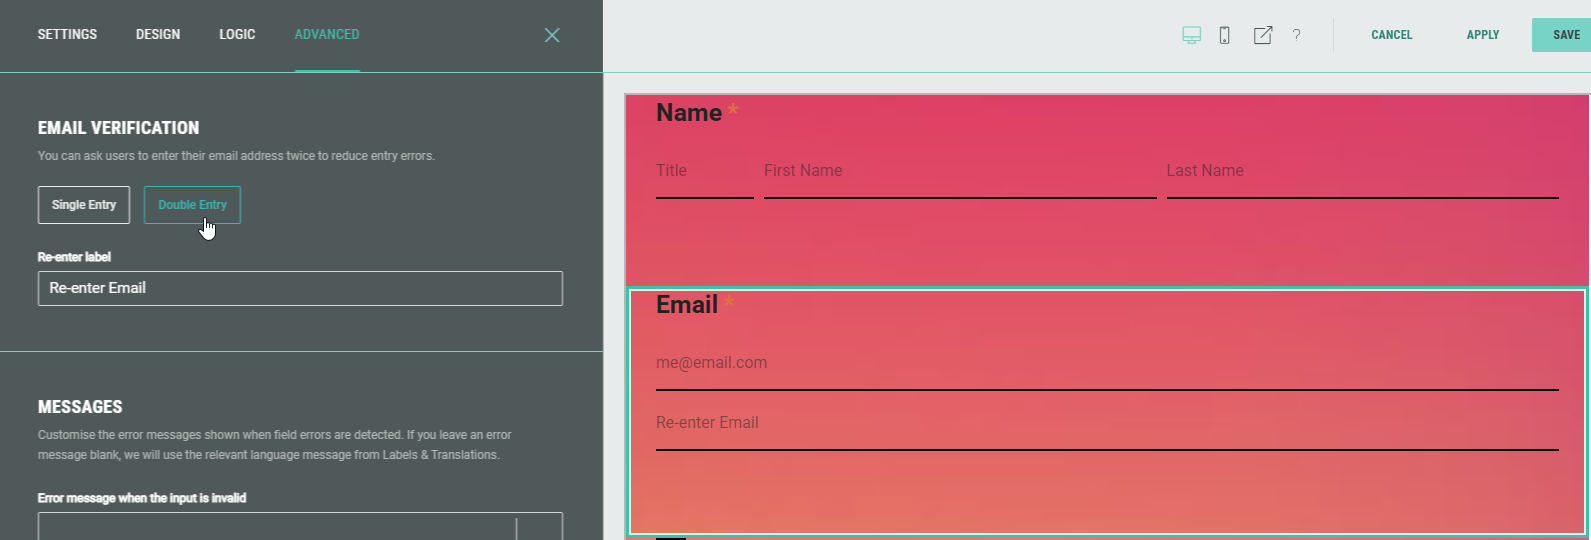Viewport: 1591px width, 540px height.
Task: Select the Advanced tab
Action: click(326, 34)
